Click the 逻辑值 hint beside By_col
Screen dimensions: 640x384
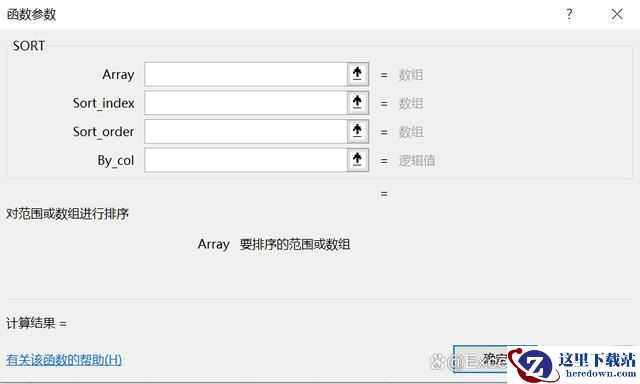tap(417, 160)
